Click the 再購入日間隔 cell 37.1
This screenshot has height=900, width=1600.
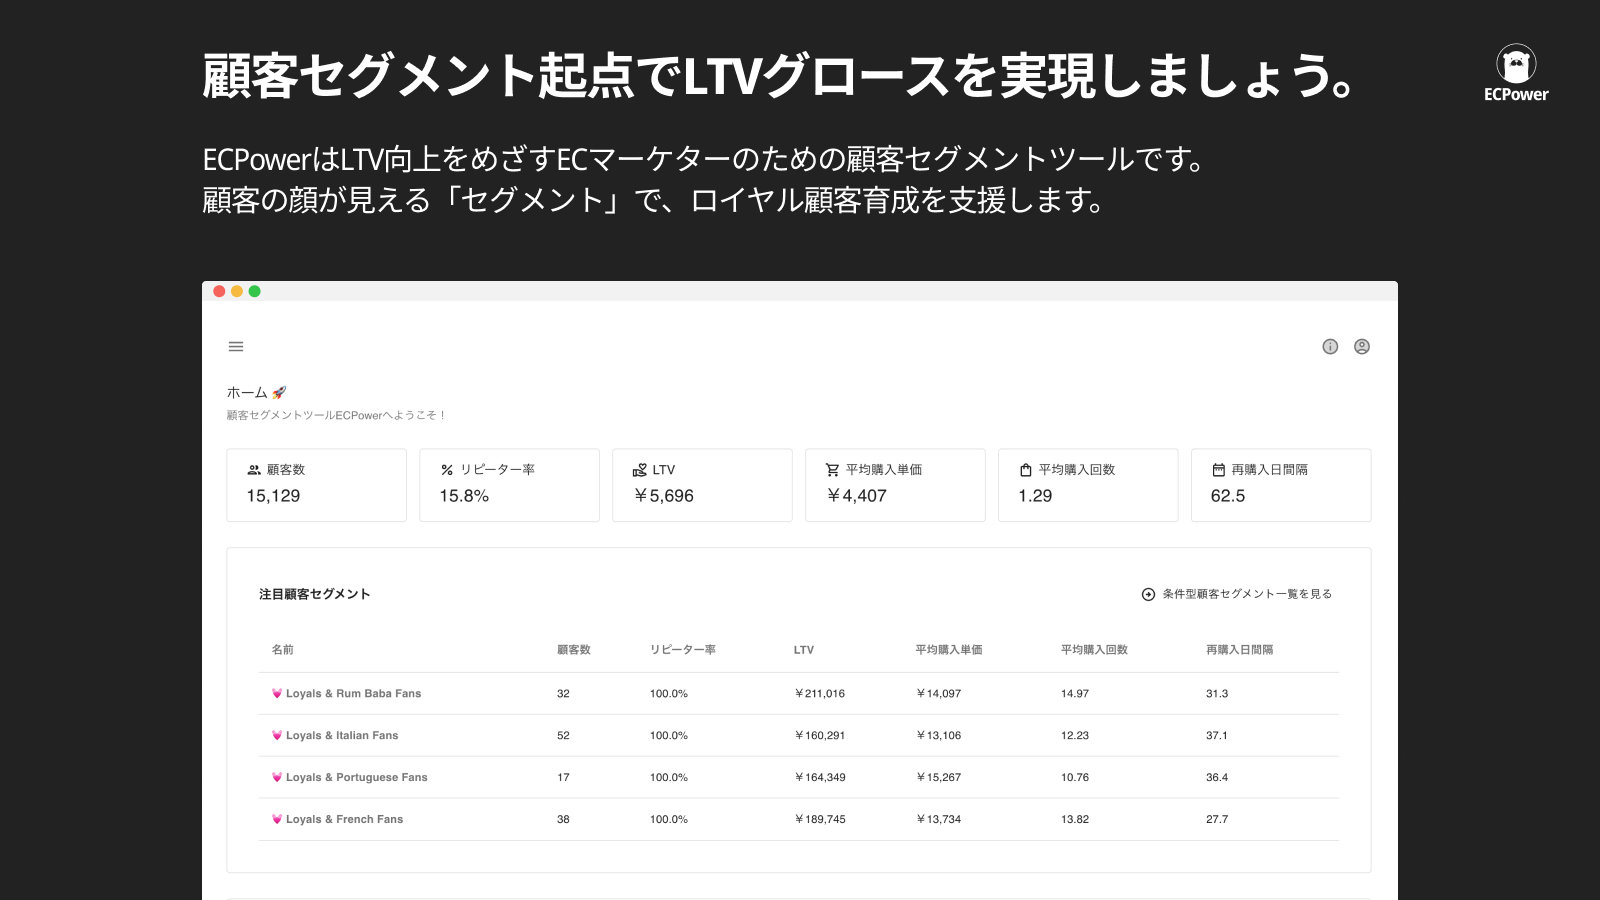(x=1217, y=735)
